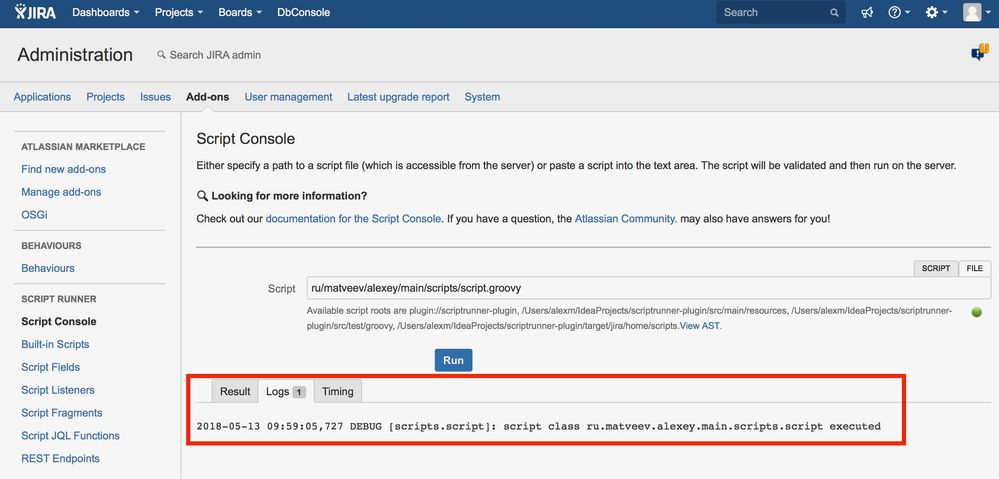Go to User management tab

(289, 97)
